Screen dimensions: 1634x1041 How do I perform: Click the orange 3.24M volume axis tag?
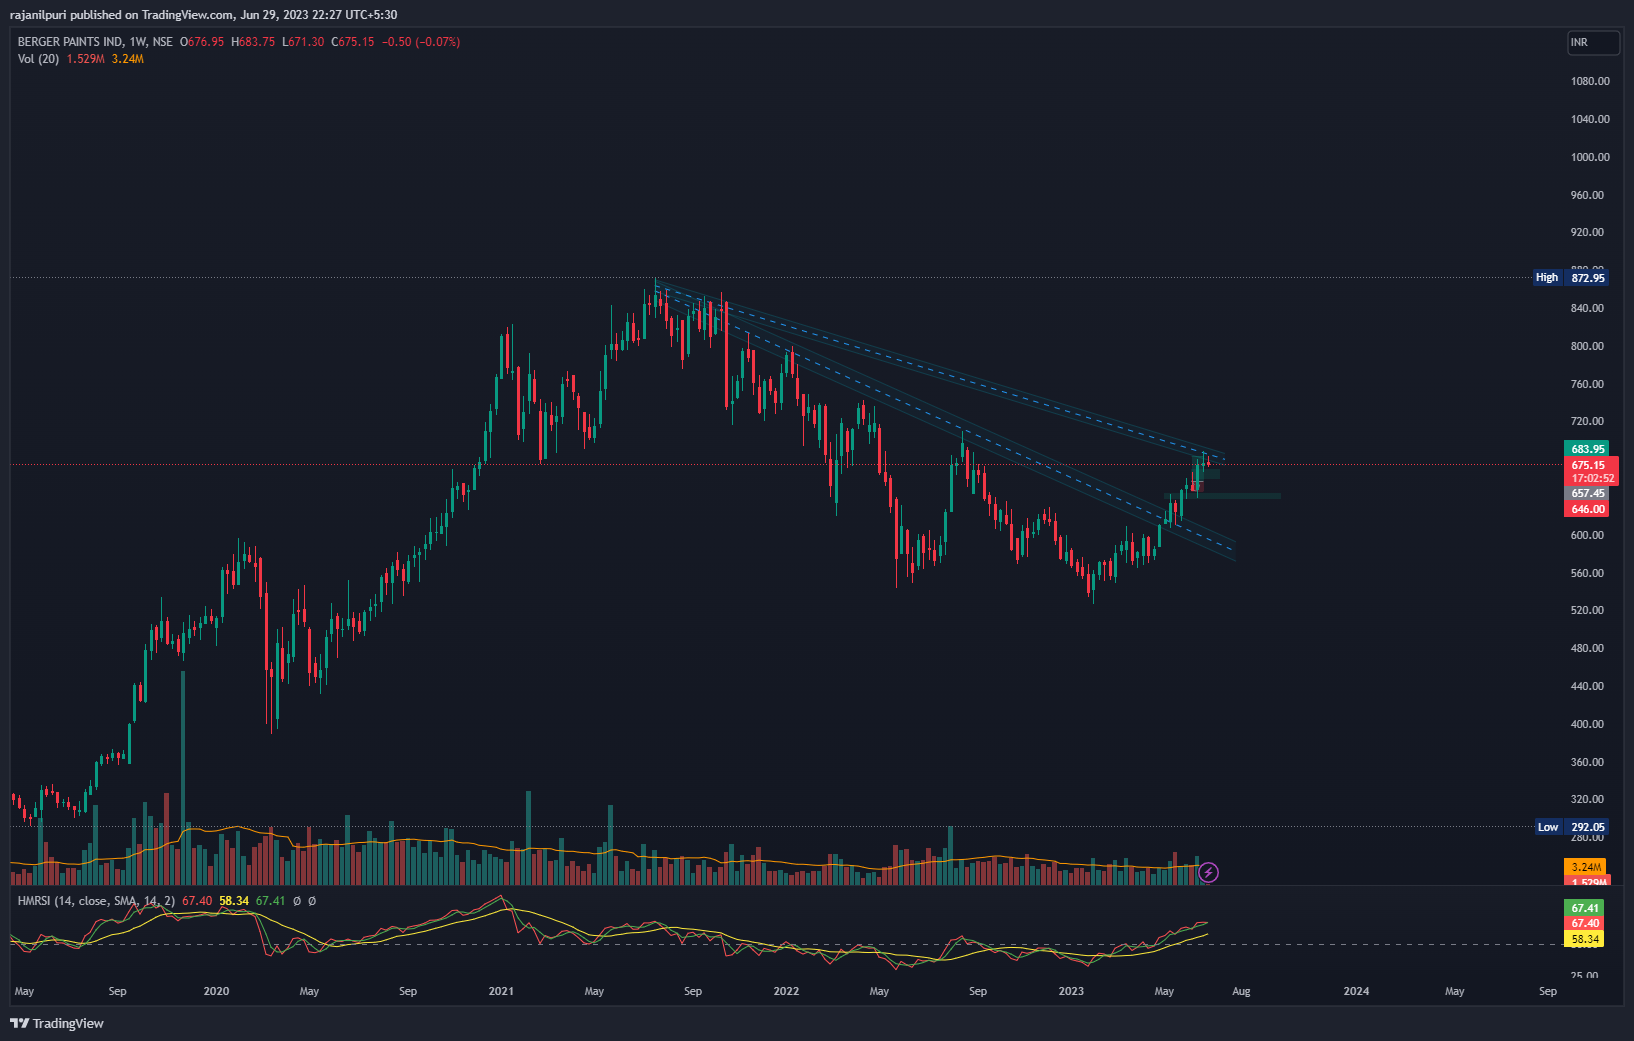coord(1586,867)
